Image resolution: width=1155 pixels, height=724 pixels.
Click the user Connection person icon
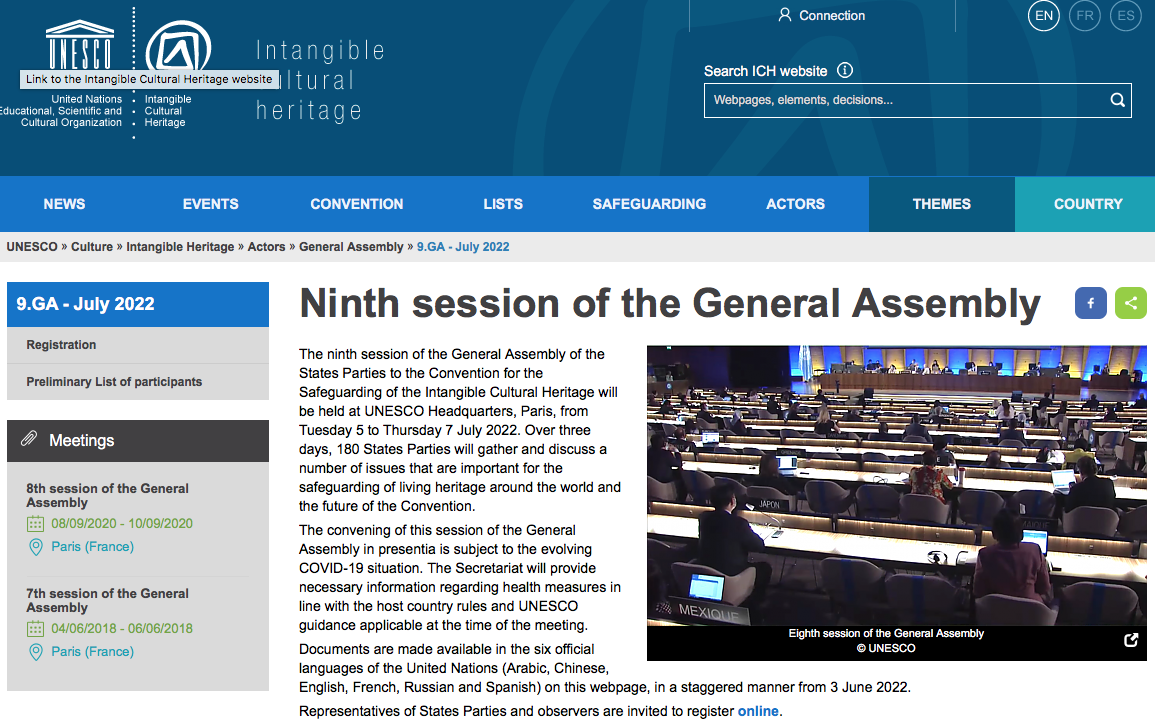coord(784,15)
